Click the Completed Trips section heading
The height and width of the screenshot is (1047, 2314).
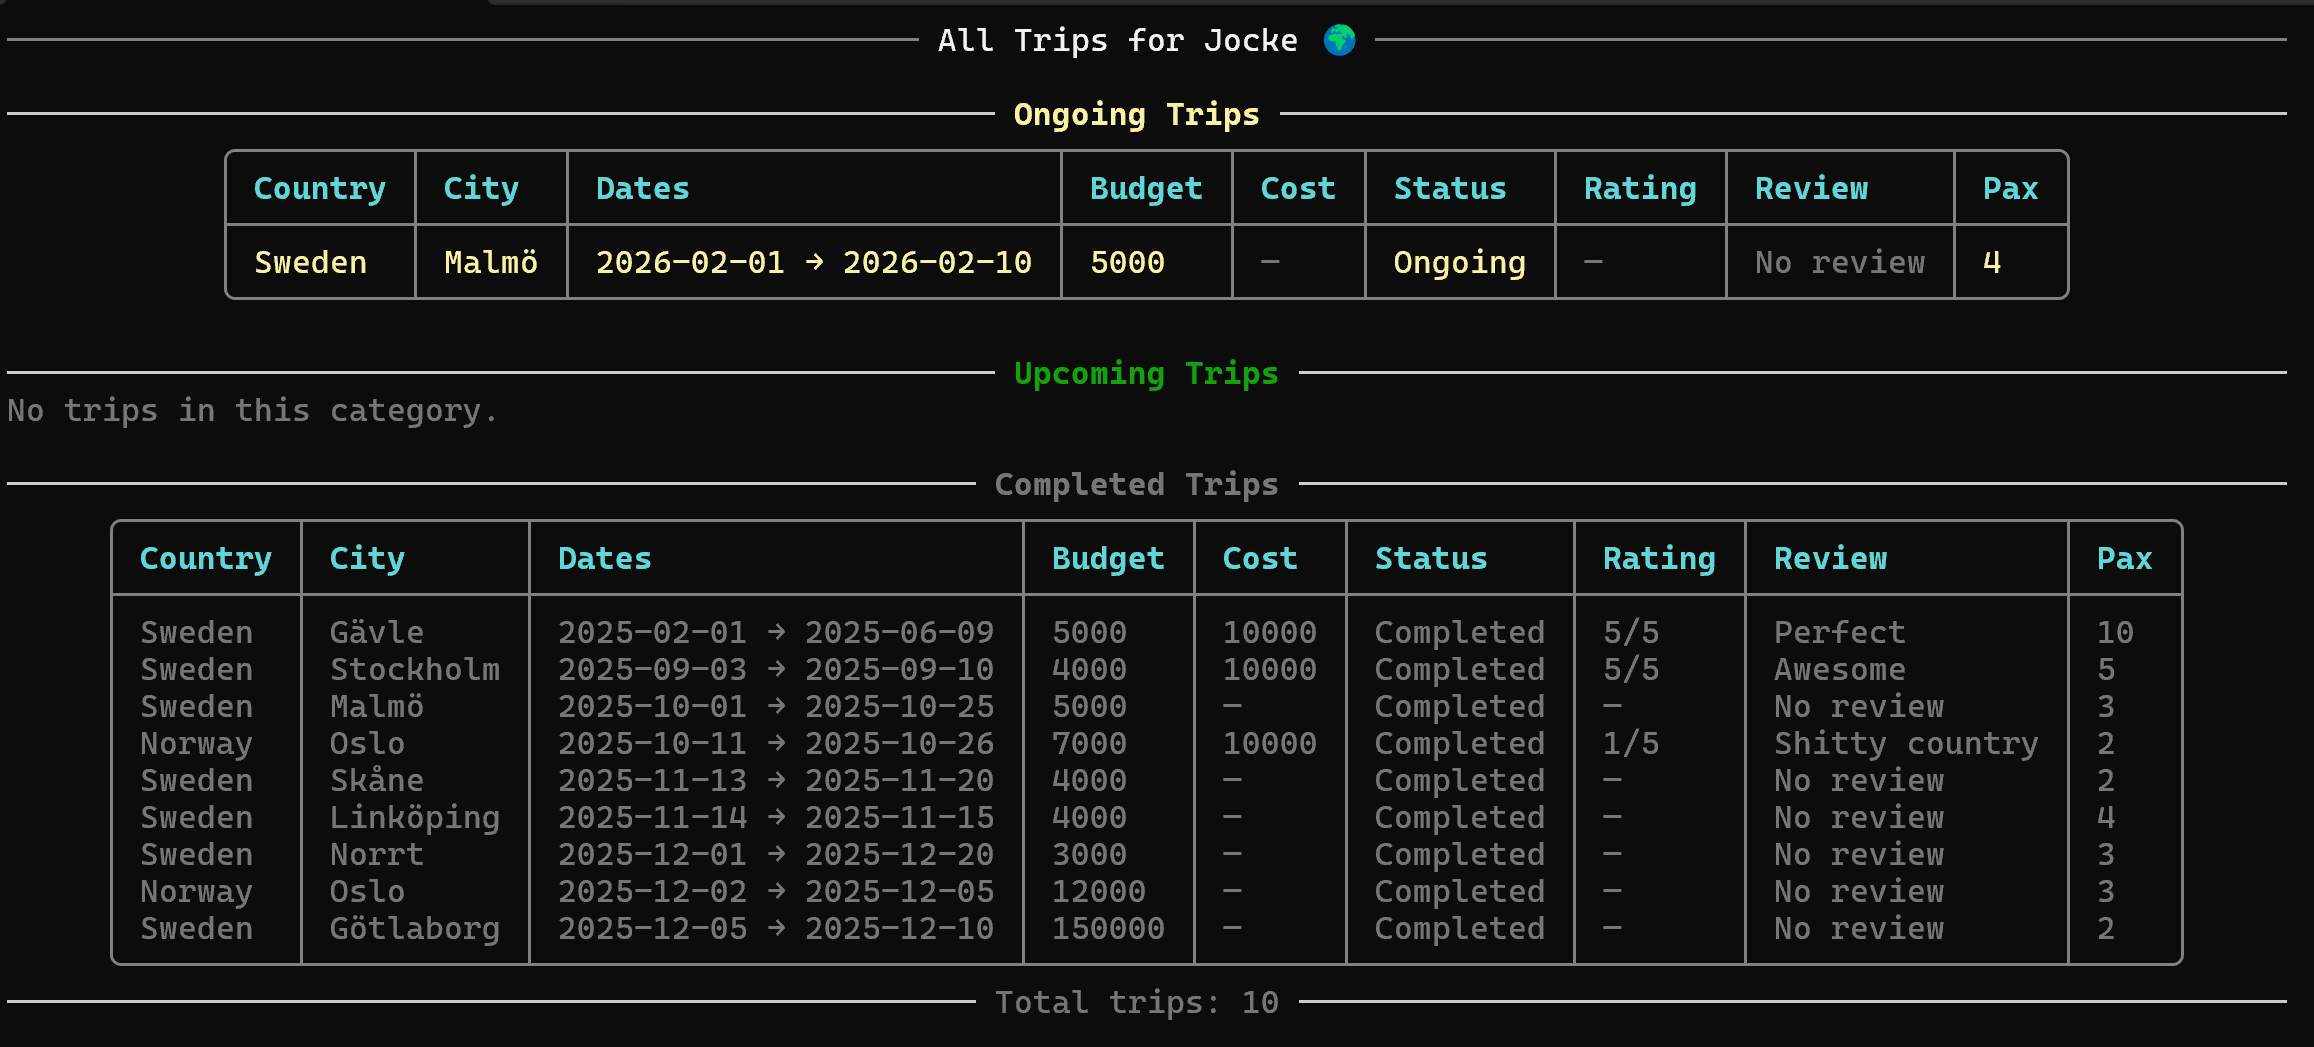[1136, 484]
